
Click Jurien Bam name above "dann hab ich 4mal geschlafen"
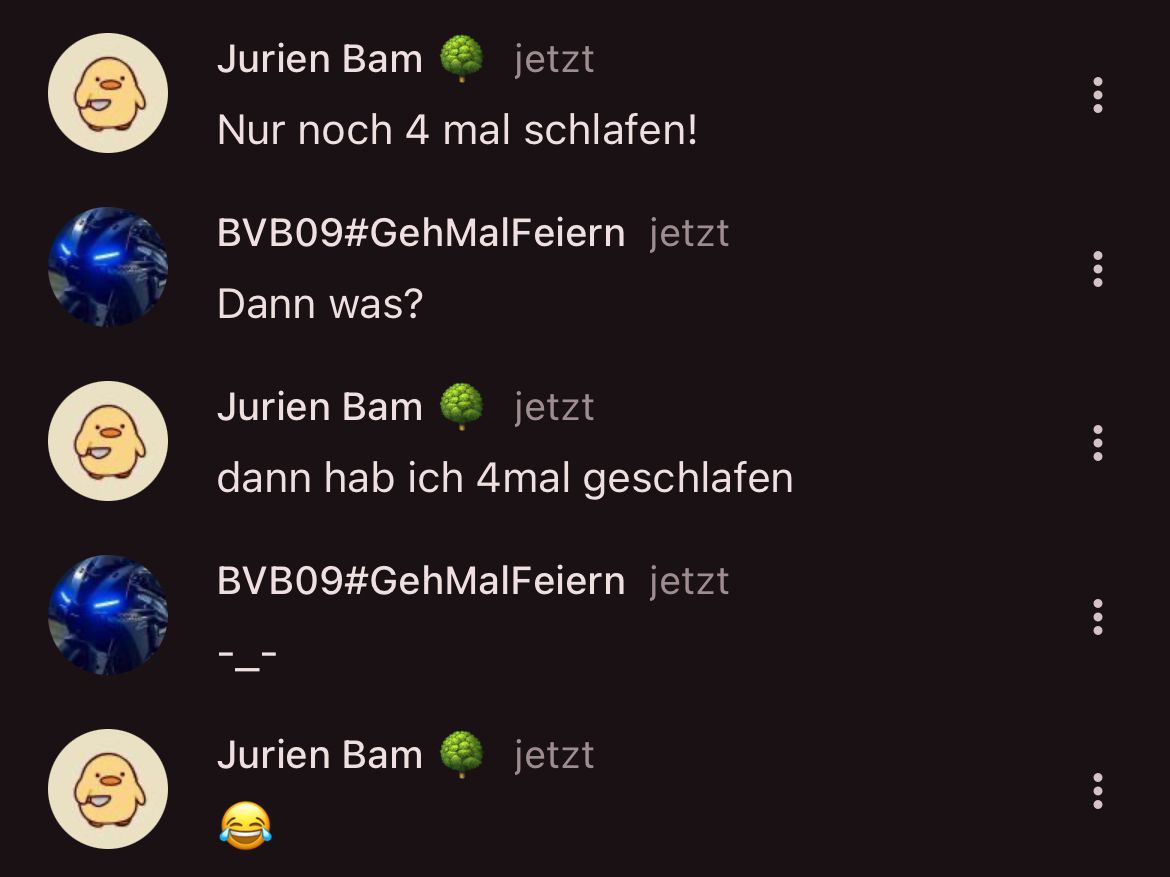[319, 407]
